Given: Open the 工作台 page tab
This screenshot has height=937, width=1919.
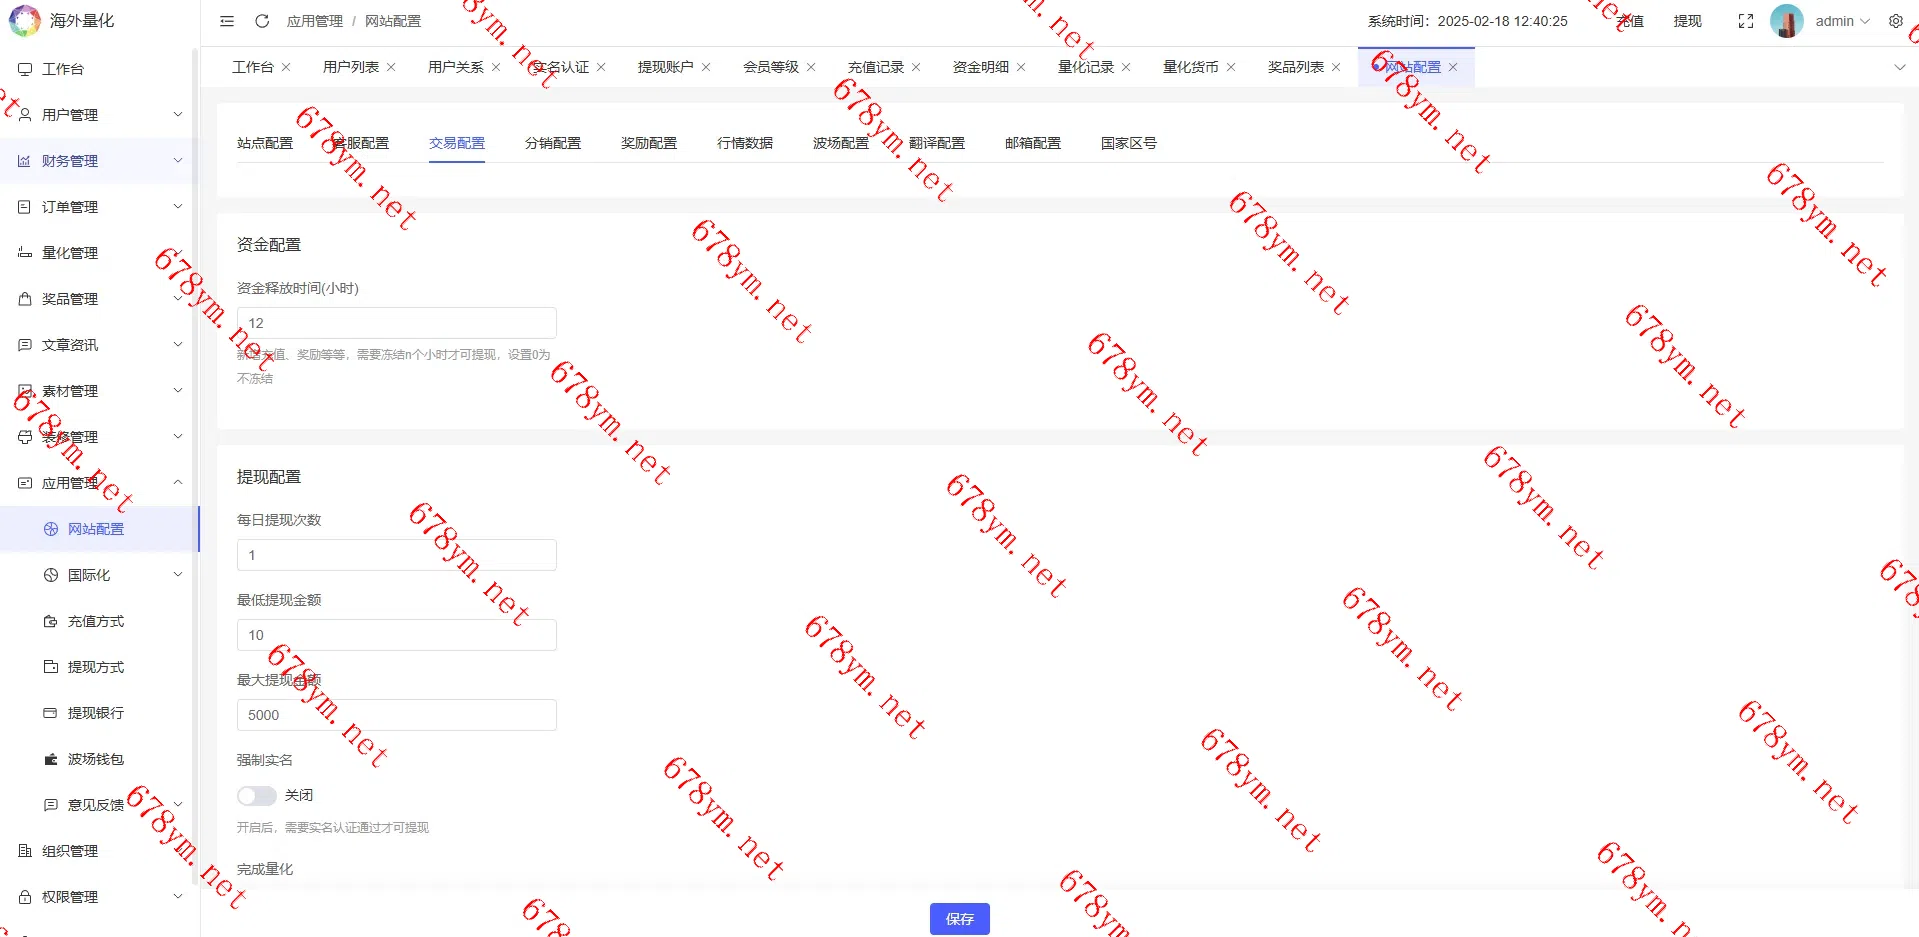Looking at the screenshot, I should click(x=253, y=67).
